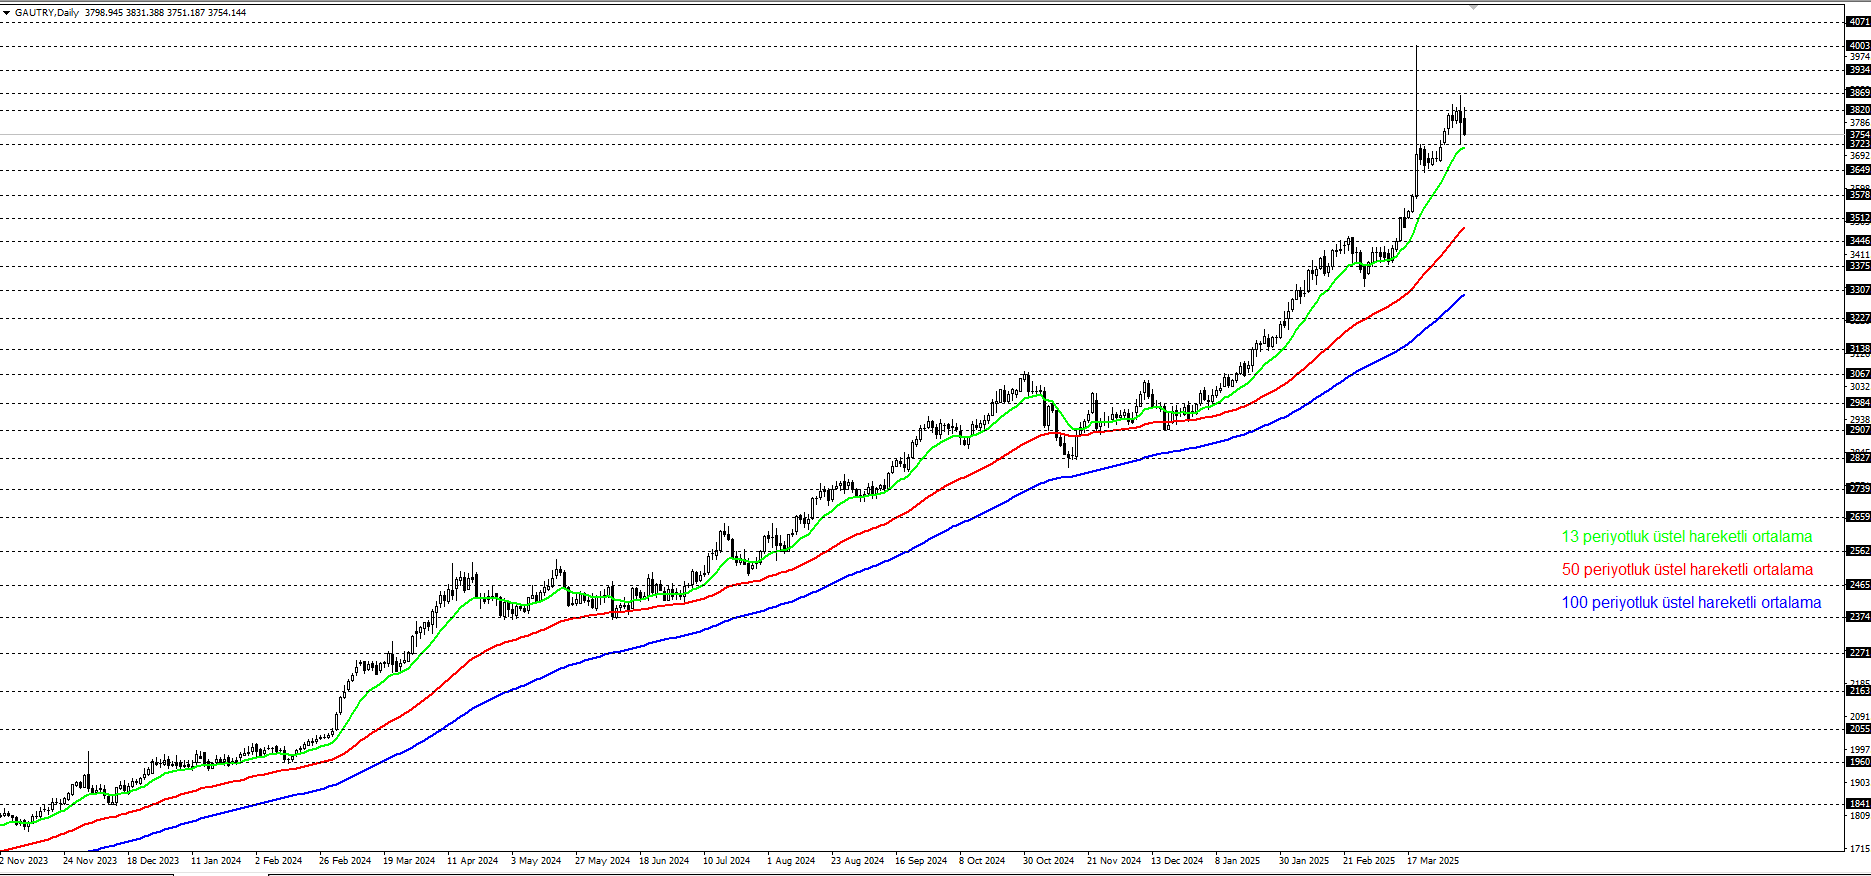This screenshot has width=1871, height=876.
Task: Click the small arrow before the GAUTRY,Daily title
Action: click(6, 13)
